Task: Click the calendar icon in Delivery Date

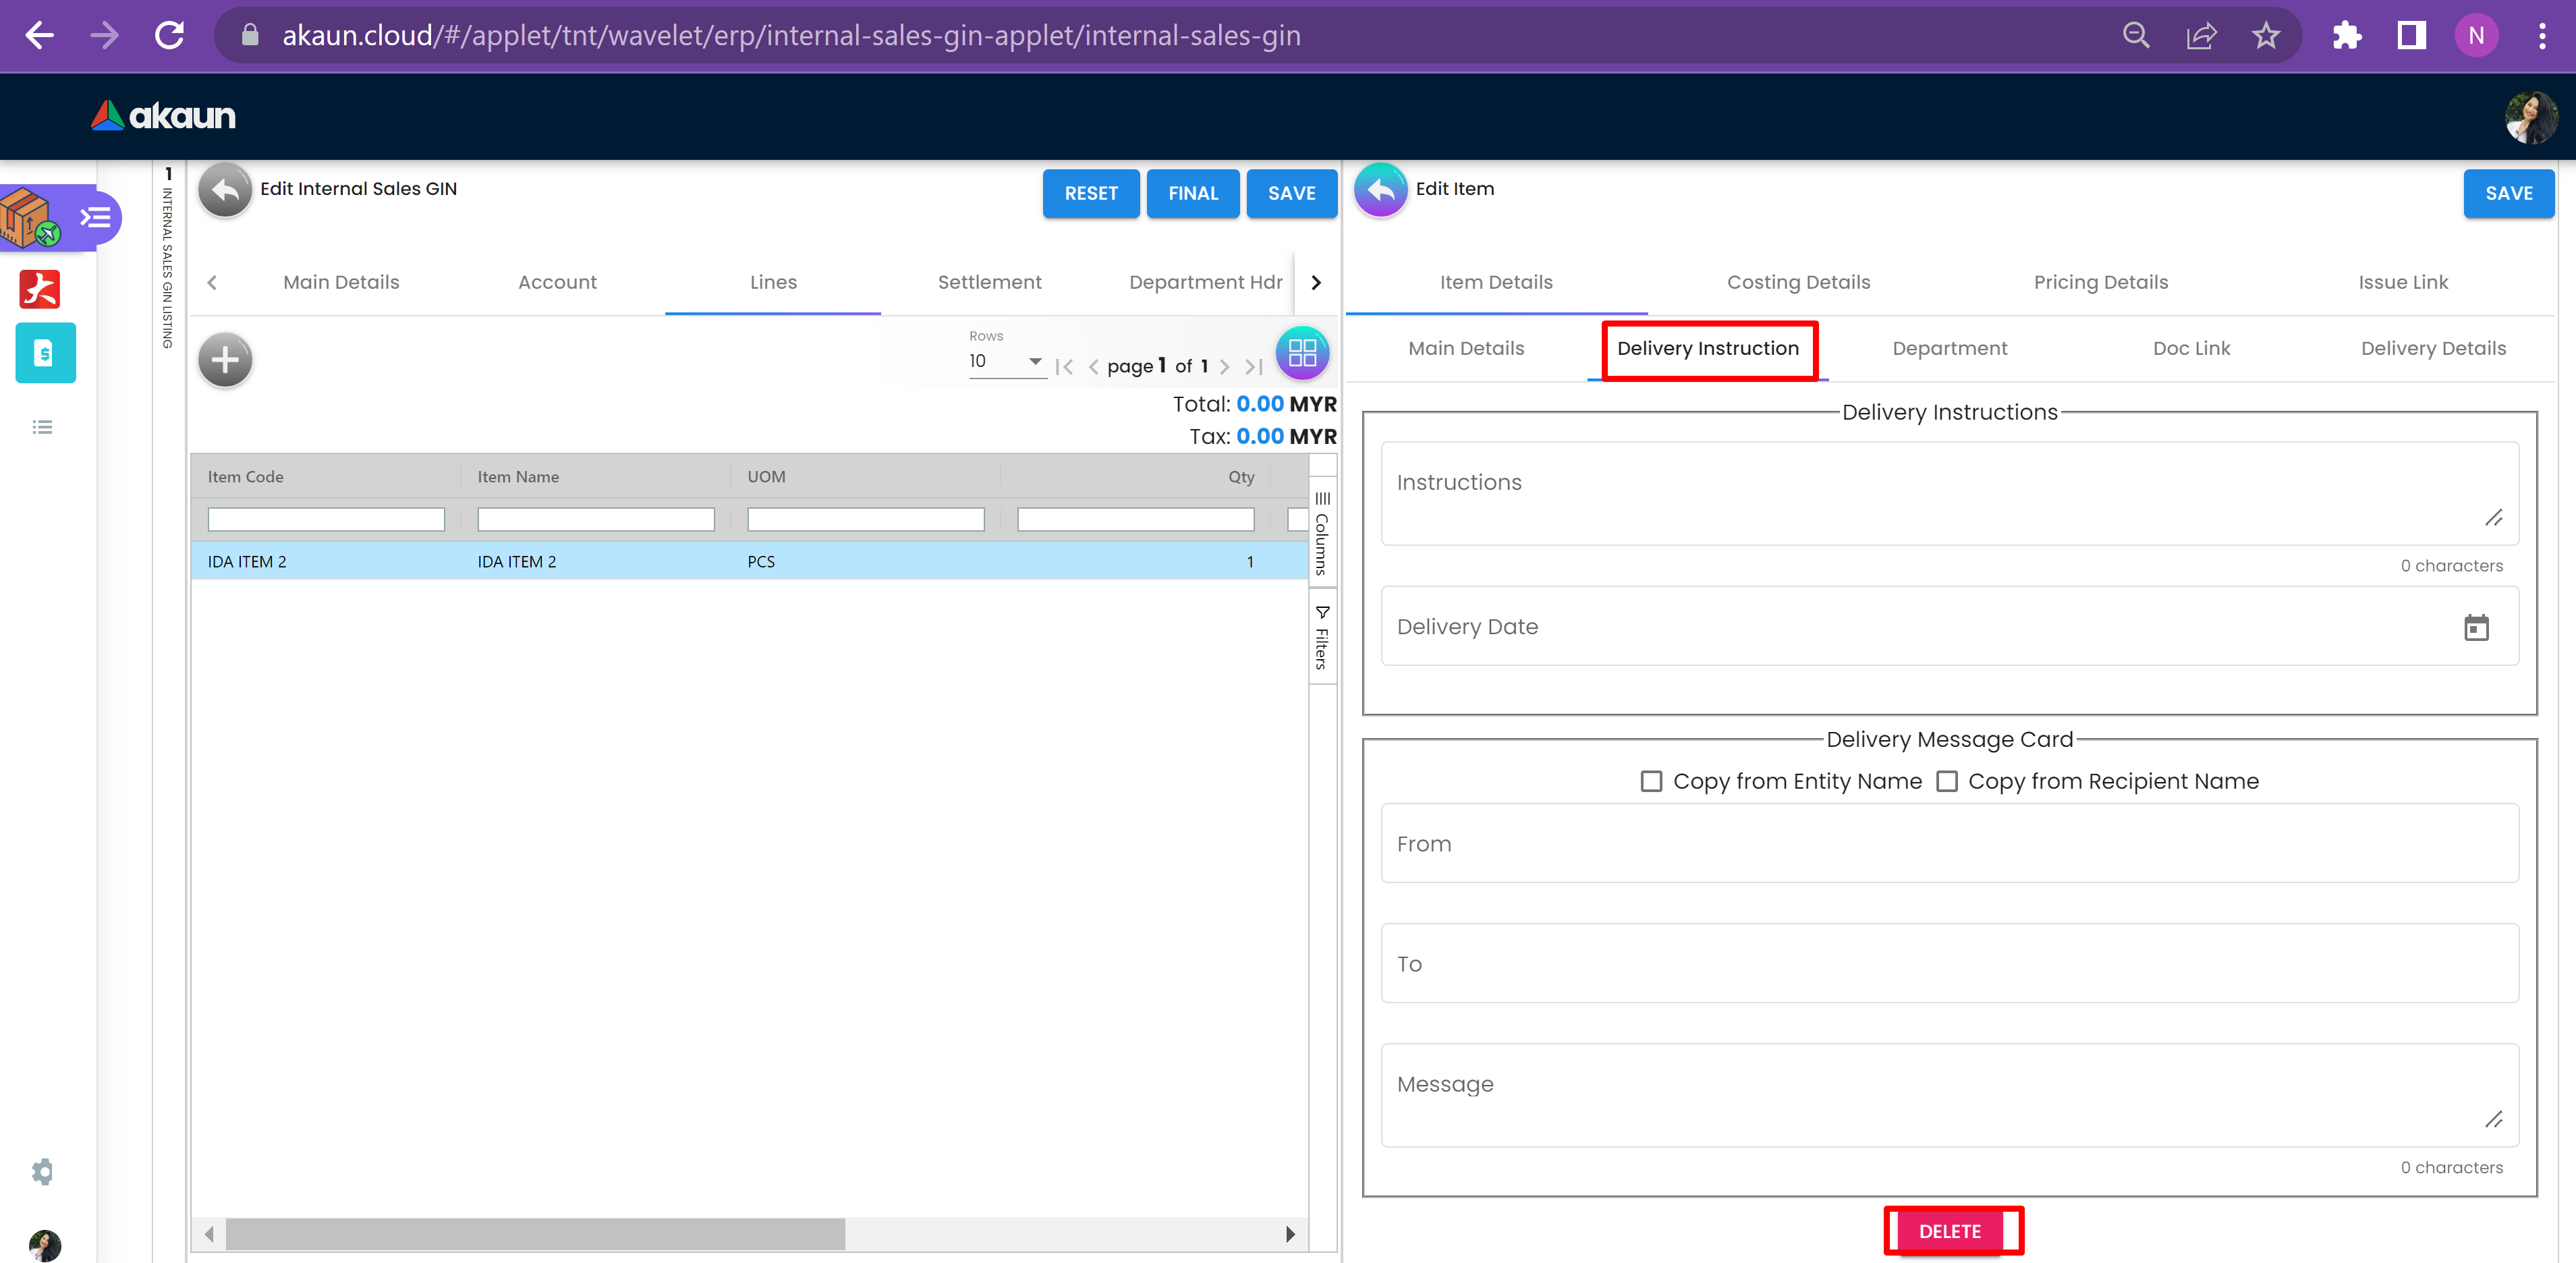Action: pyautogui.click(x=2476, y=627)
